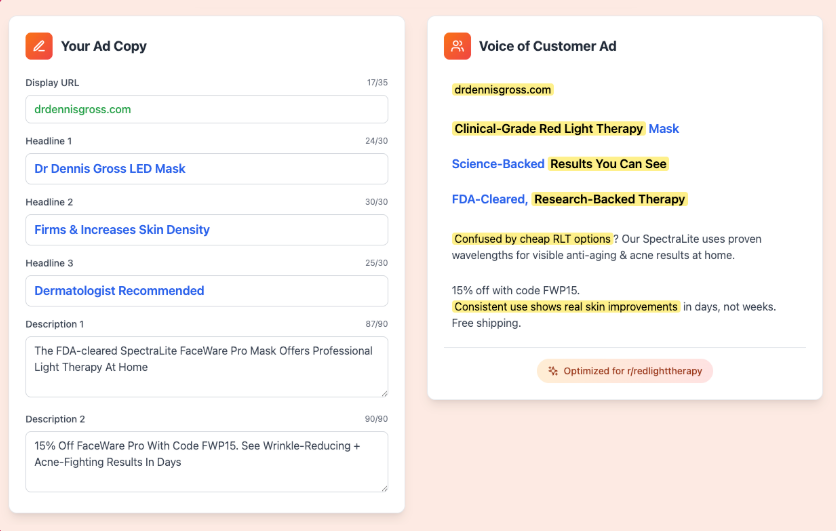Click the Headline 3 label
Image resolution: width=836 pixels, height=531 pixels.
(49, 263)
